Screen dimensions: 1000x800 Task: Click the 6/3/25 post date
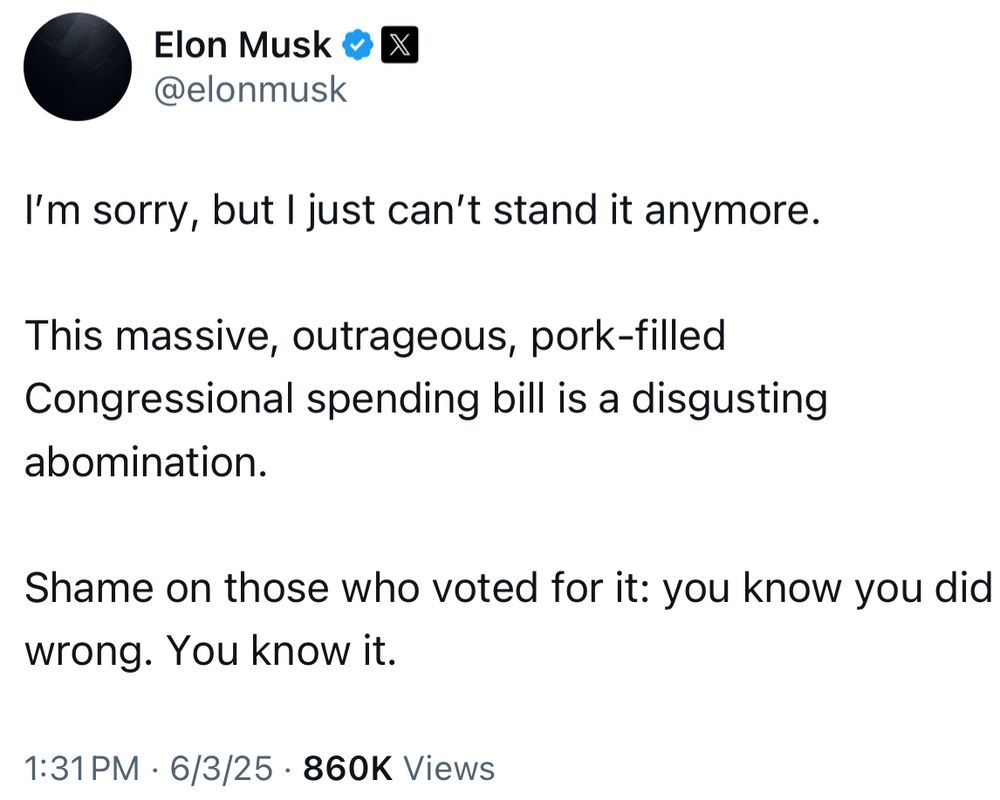pos(221,767)
